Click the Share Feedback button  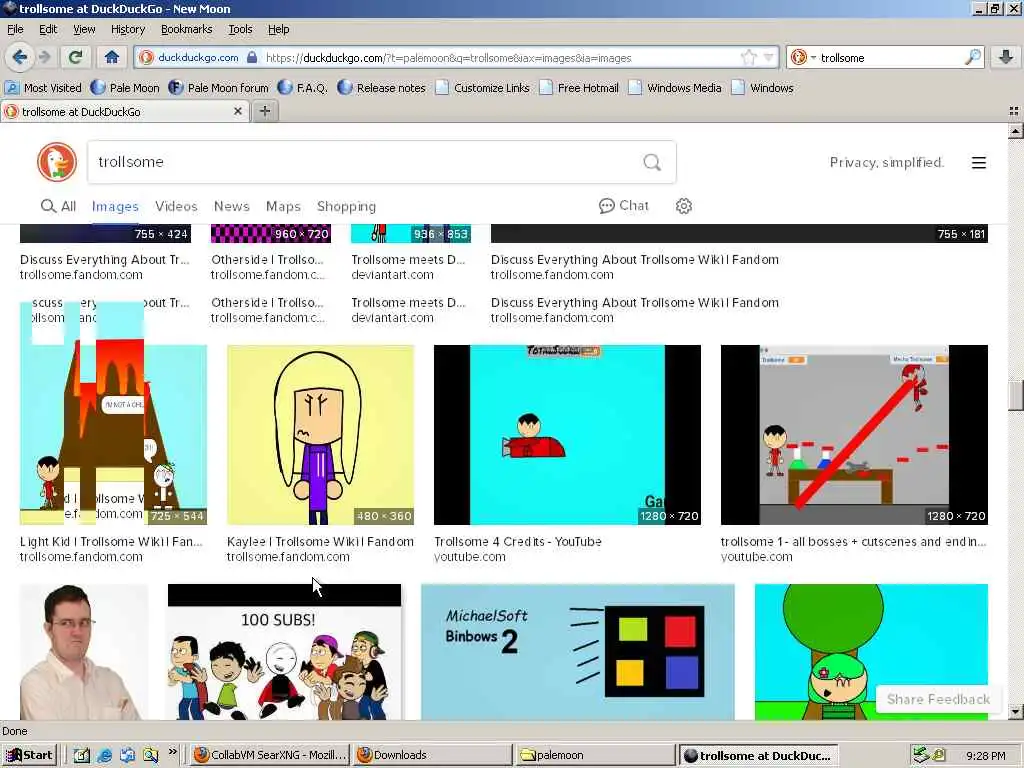[938, 699]
